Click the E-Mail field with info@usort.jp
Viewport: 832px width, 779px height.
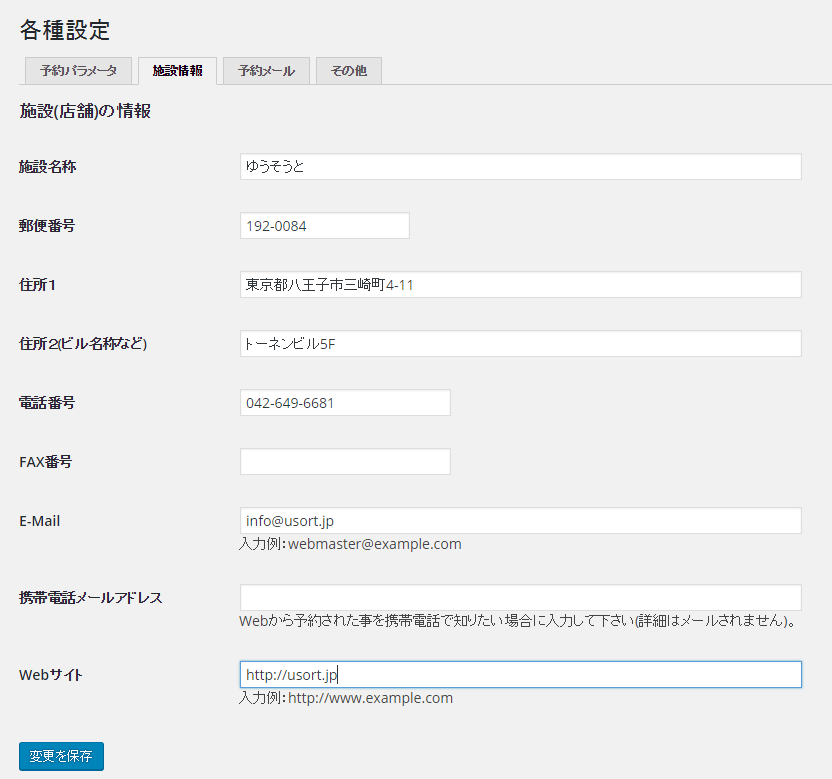[520, 521]
